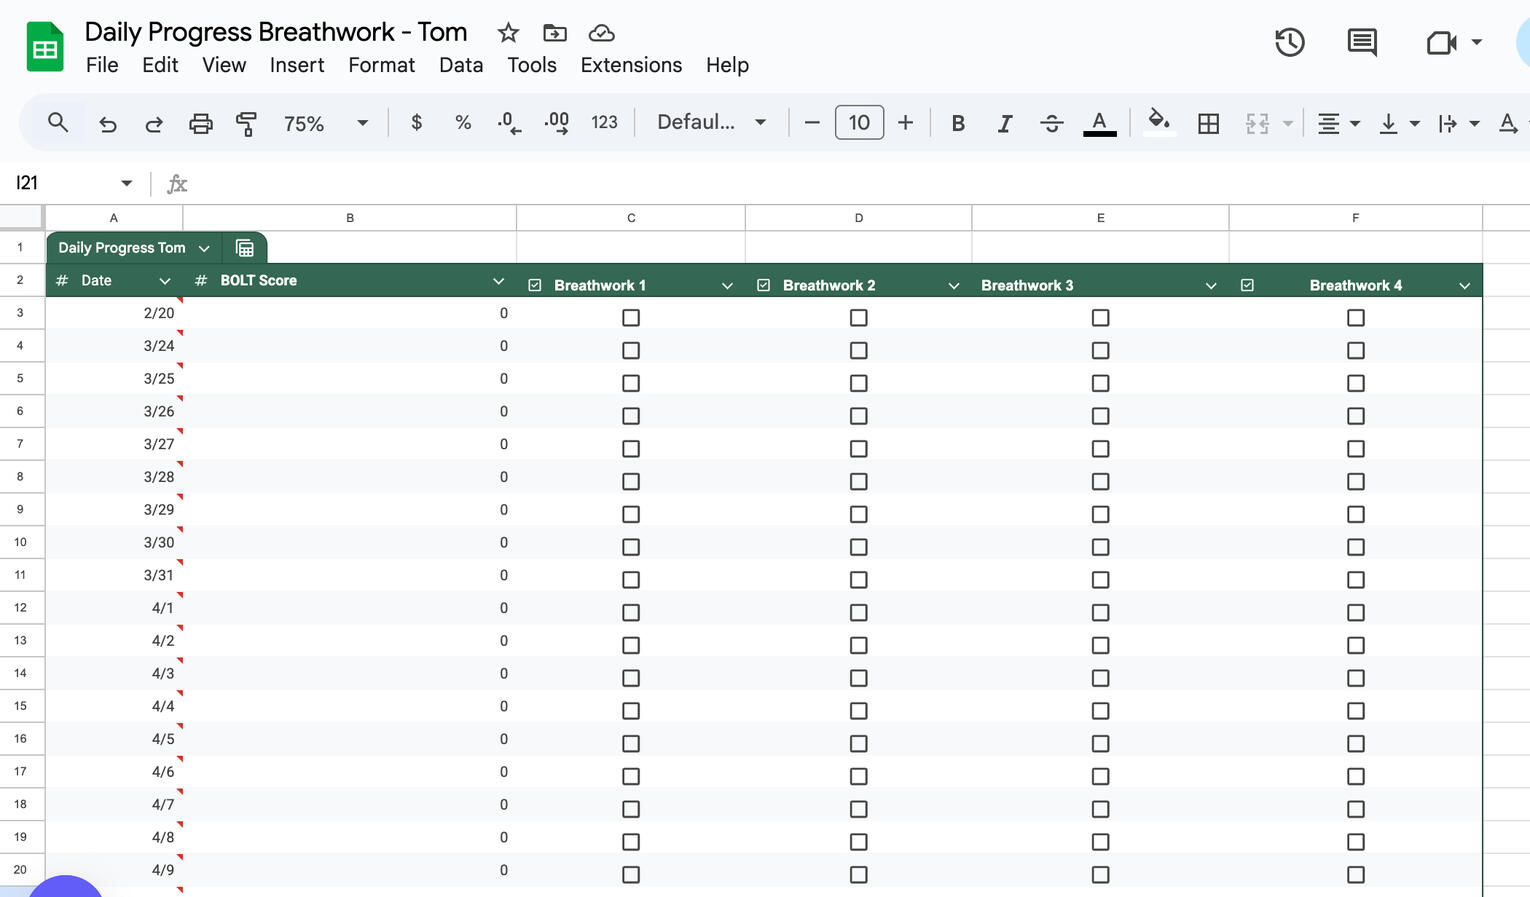Click the document title
This screenshot has width=1530, height=897.
pyautogui.click(x=276, y=32)
